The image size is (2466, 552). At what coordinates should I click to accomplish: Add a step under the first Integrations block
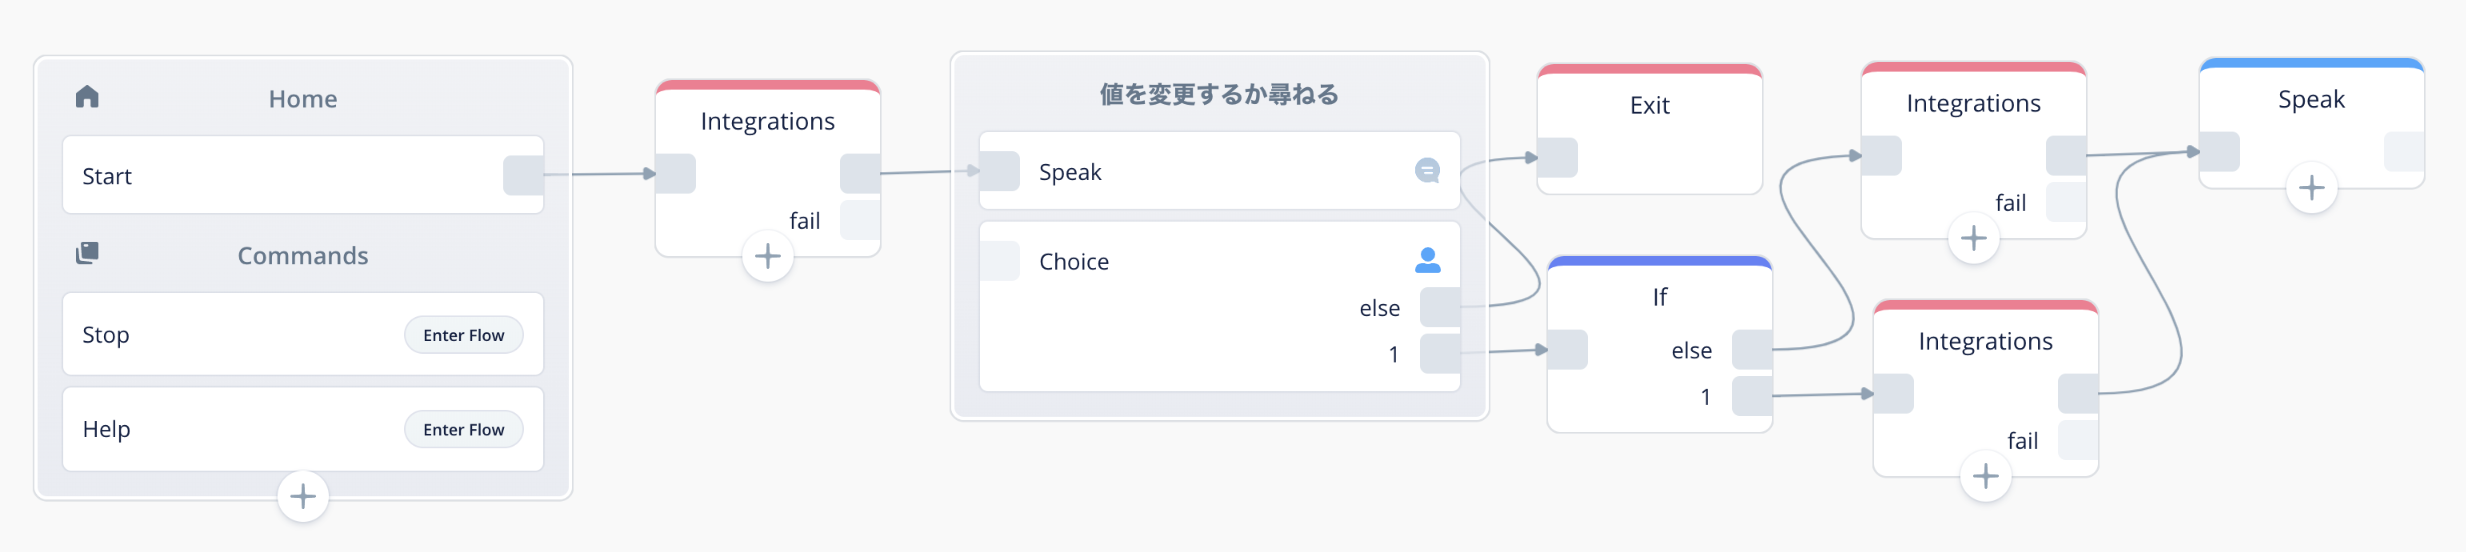(x=768, y=257)
